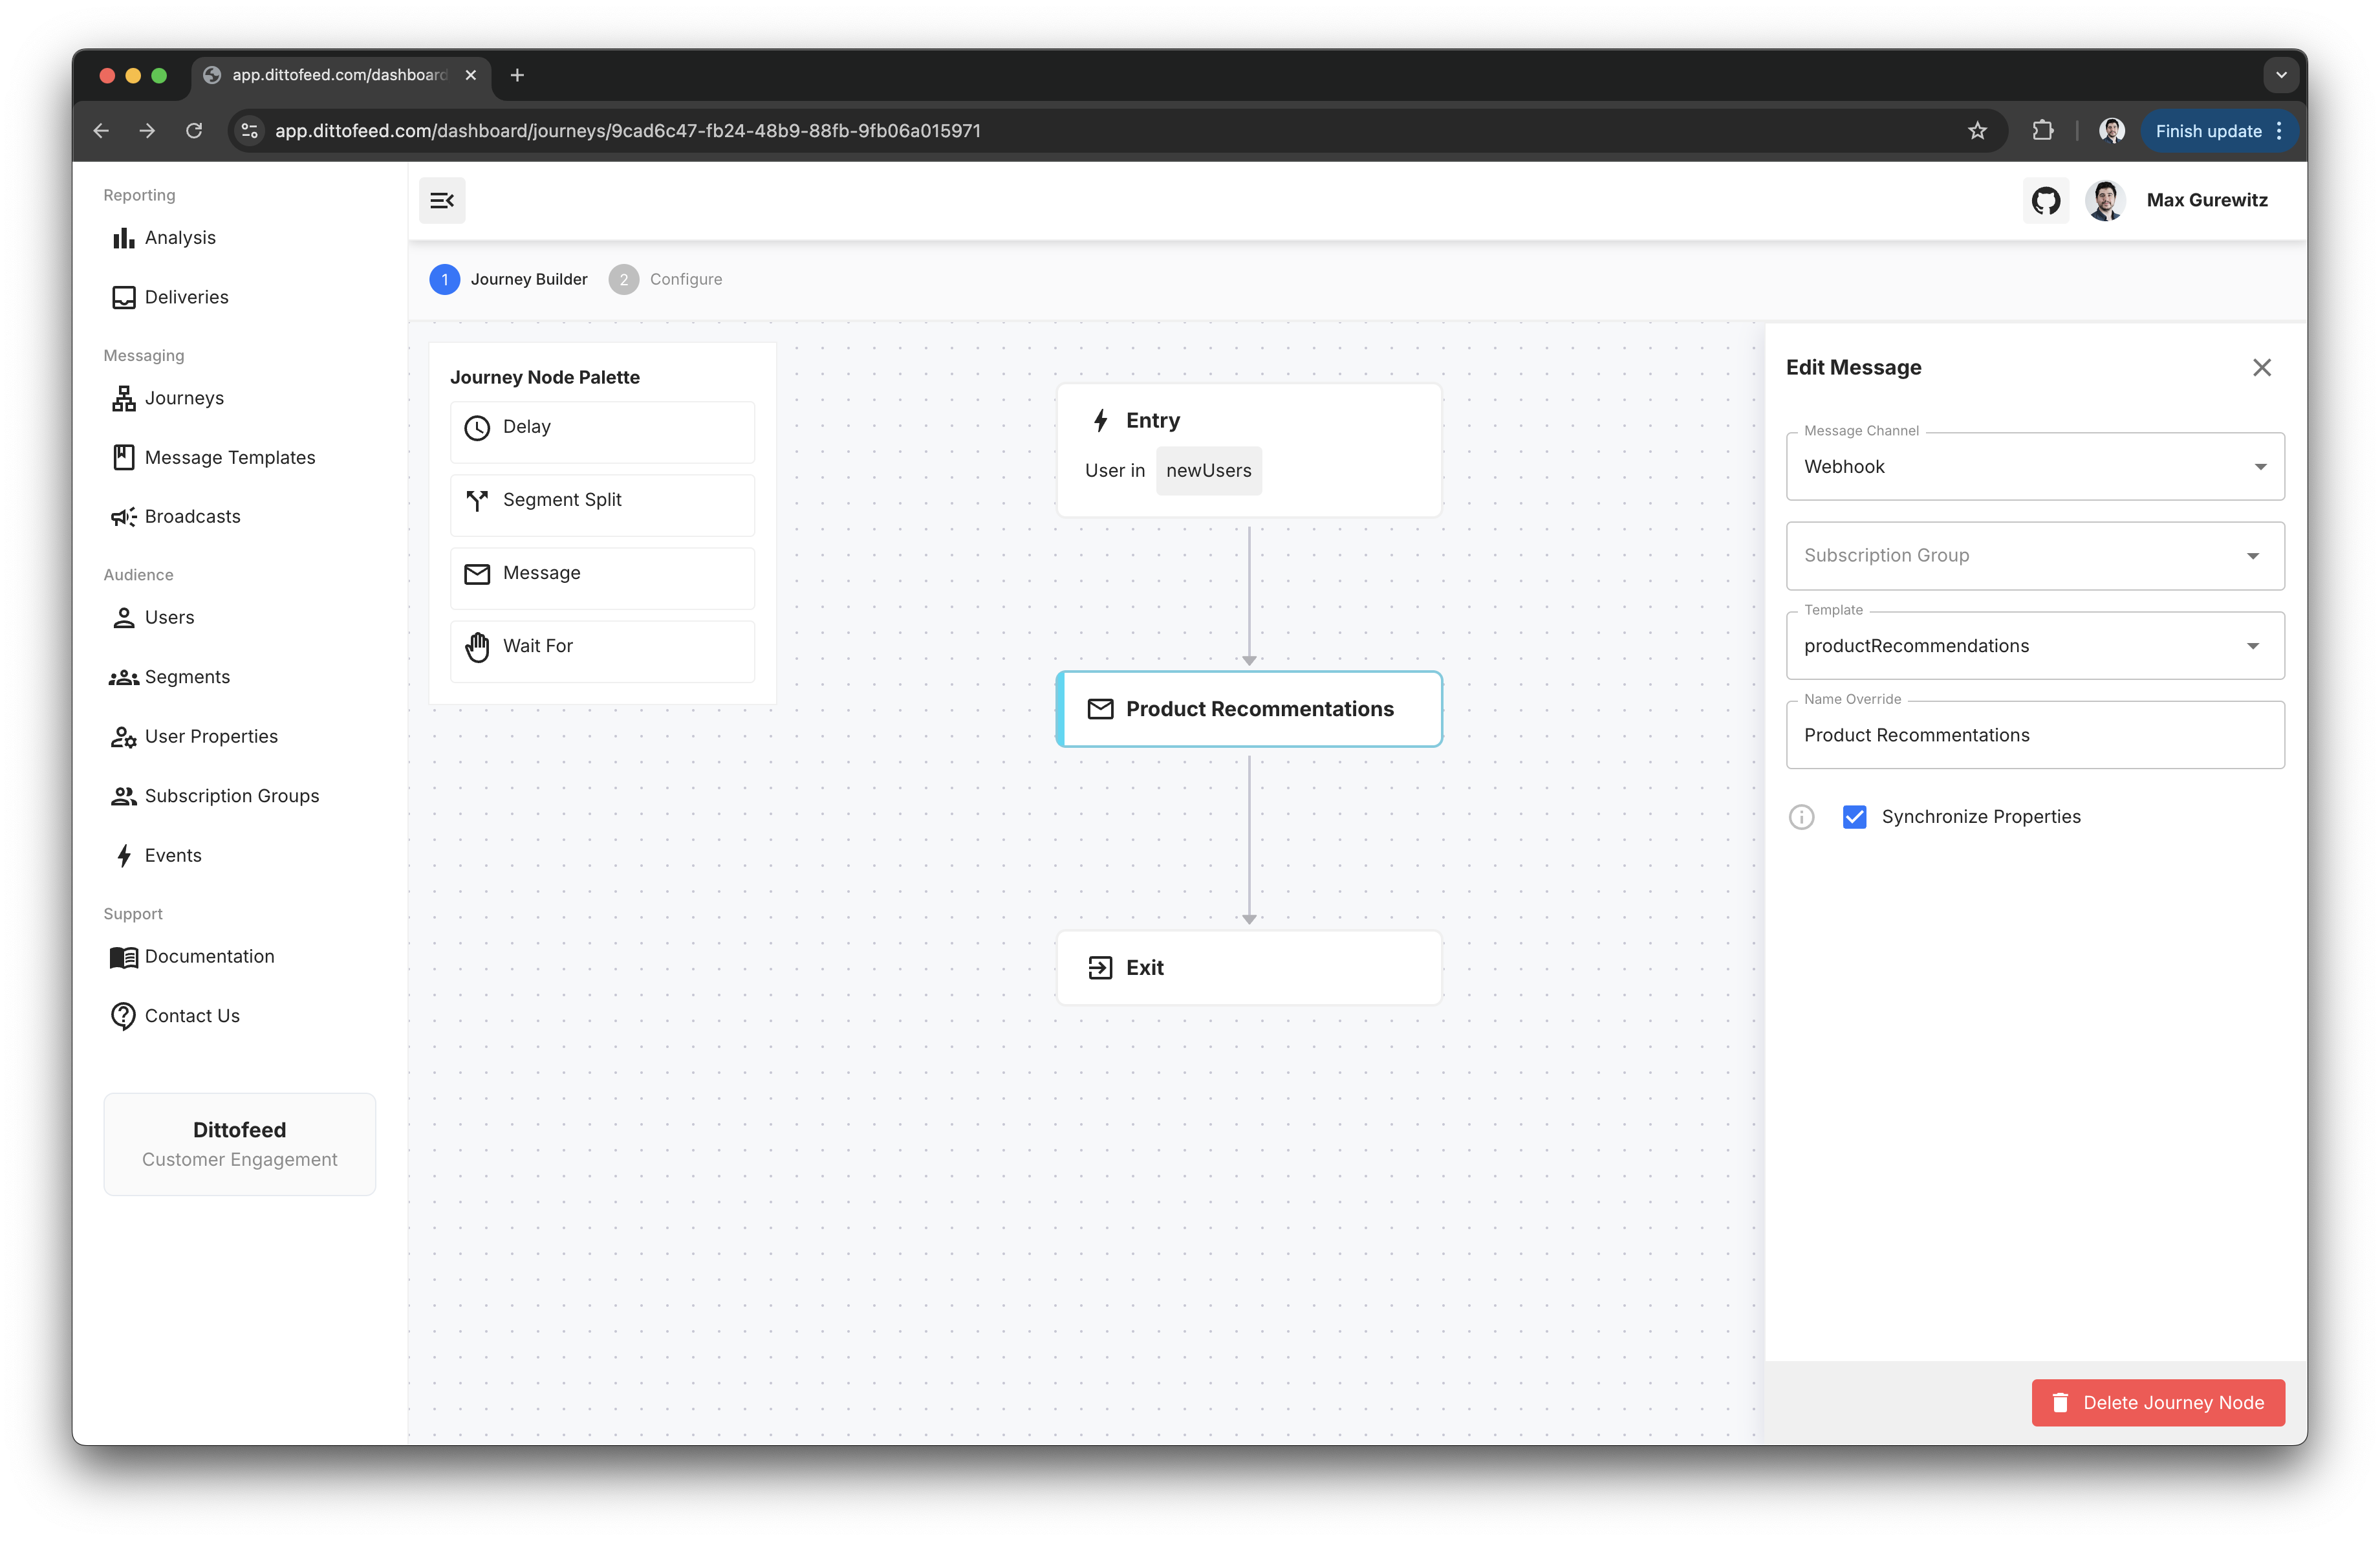The width and height of the screenshot is (2380, 1541).
Task: Click the Delay clock icon in the palette
Action: click(477, 428)
